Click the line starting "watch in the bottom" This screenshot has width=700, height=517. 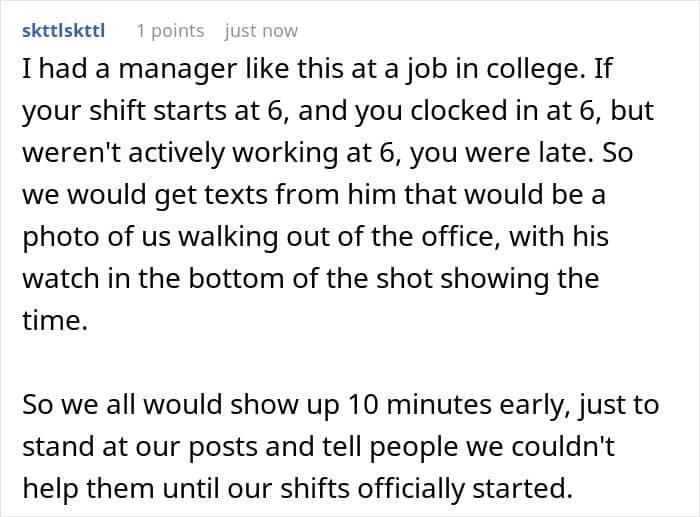click(x=311, y=279)
